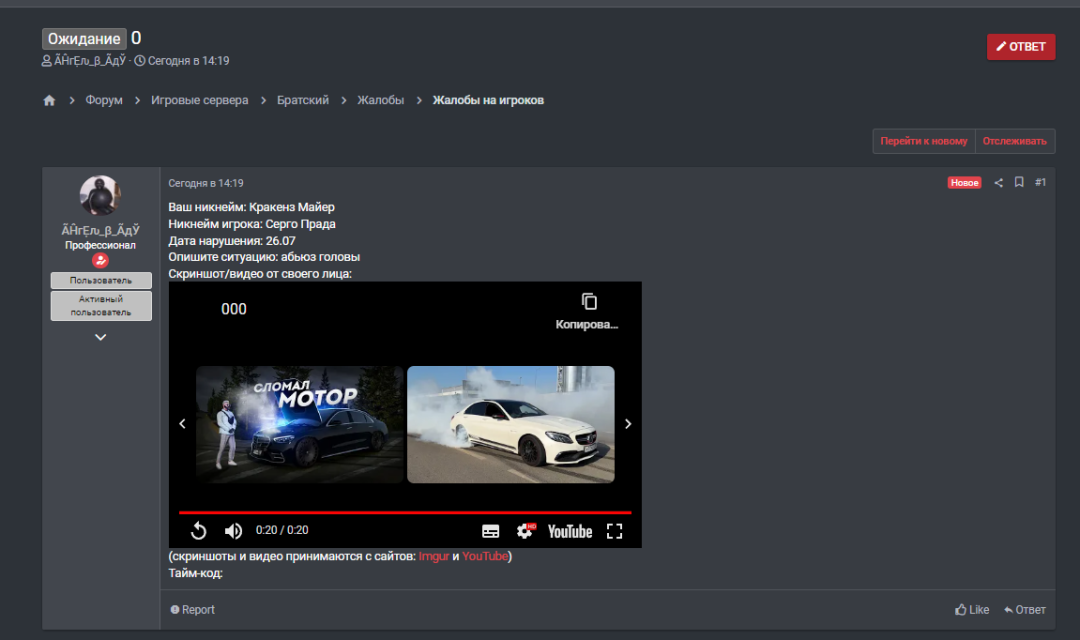Click the Новое badge on the post
The image size is (1080, 640).
point(964,183)
